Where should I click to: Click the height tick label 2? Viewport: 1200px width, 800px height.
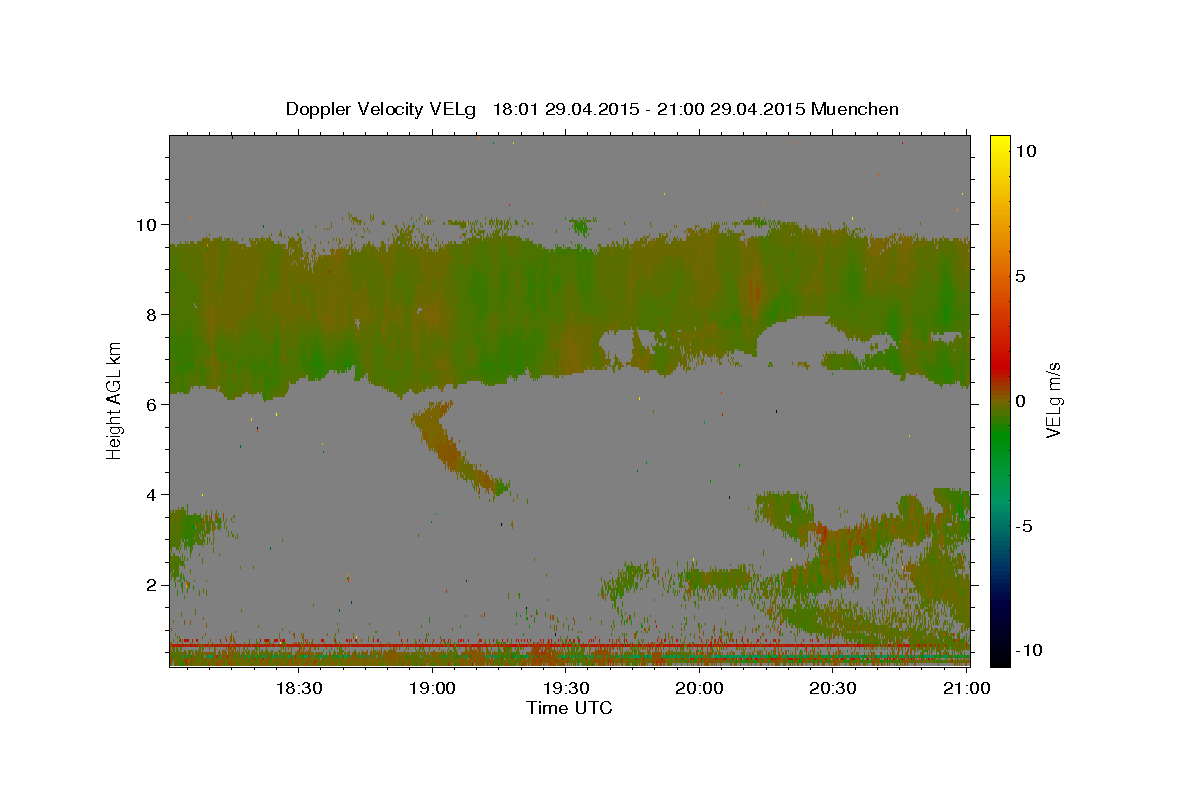pyautogui.click(x=153, y=584)
